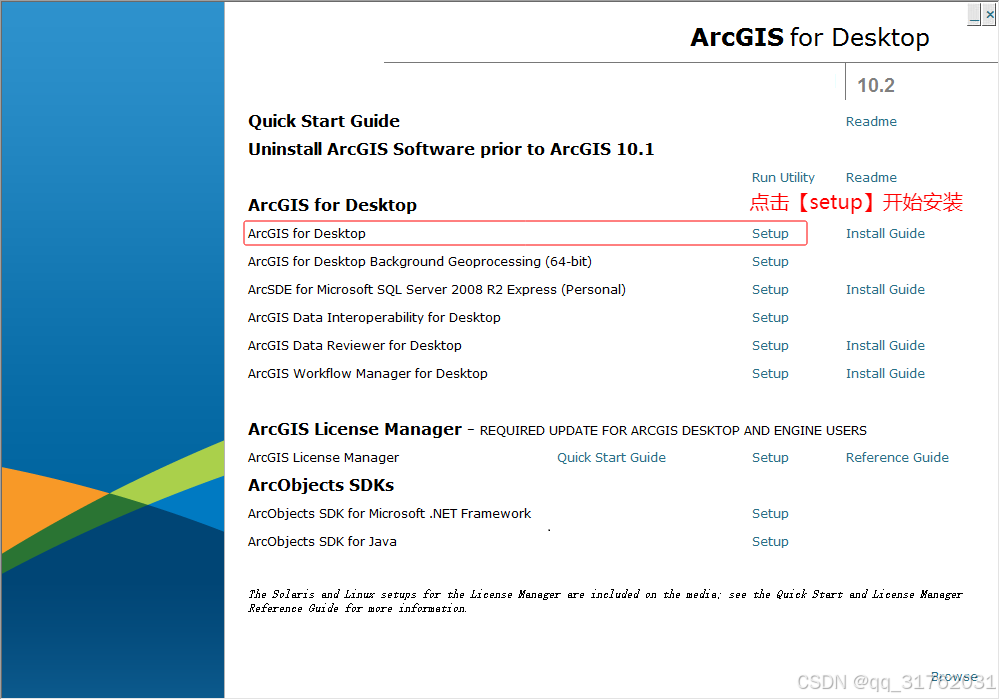Click the version number '10.2'
This screenshot has height=700, width=1000.
[876, 85]
